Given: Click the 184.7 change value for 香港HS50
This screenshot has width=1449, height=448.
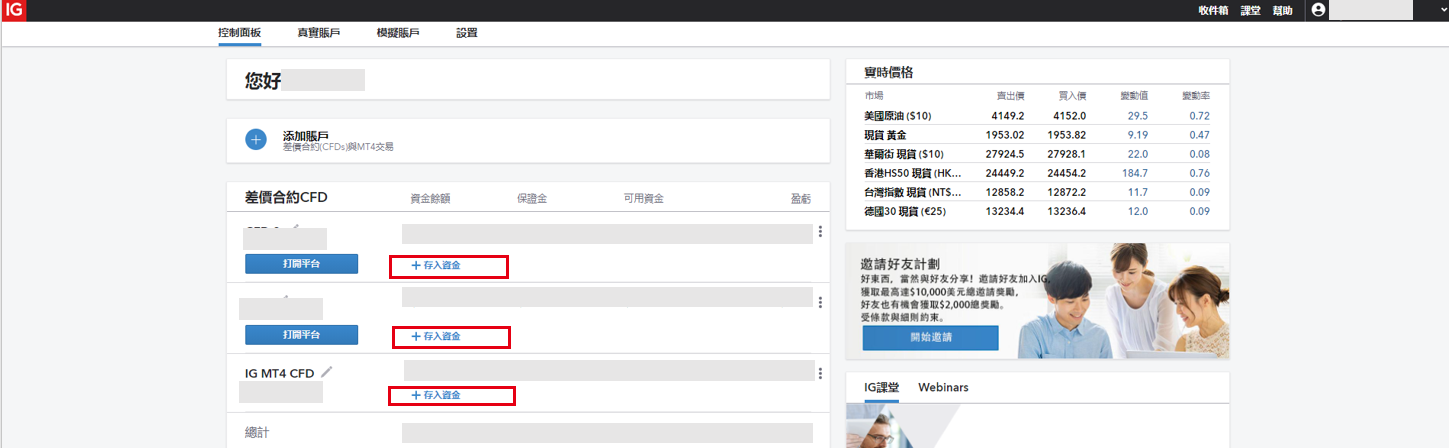Looking at the screenshot, I should click(1134, 173).
